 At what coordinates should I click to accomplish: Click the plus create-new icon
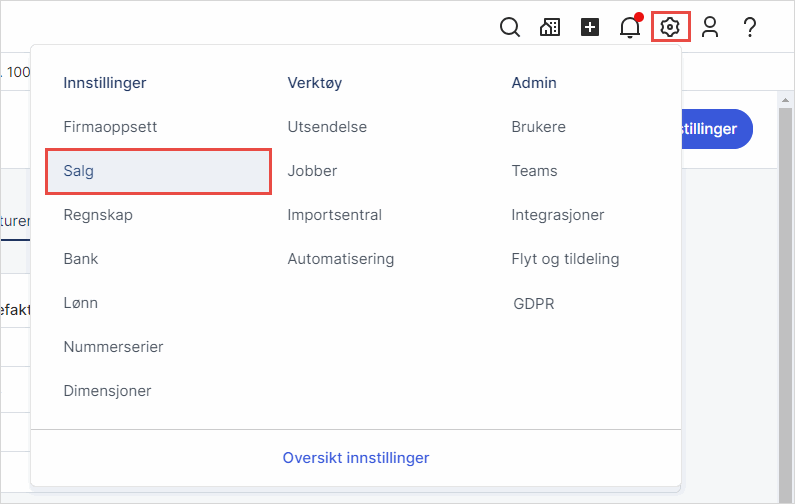[590, 28]
